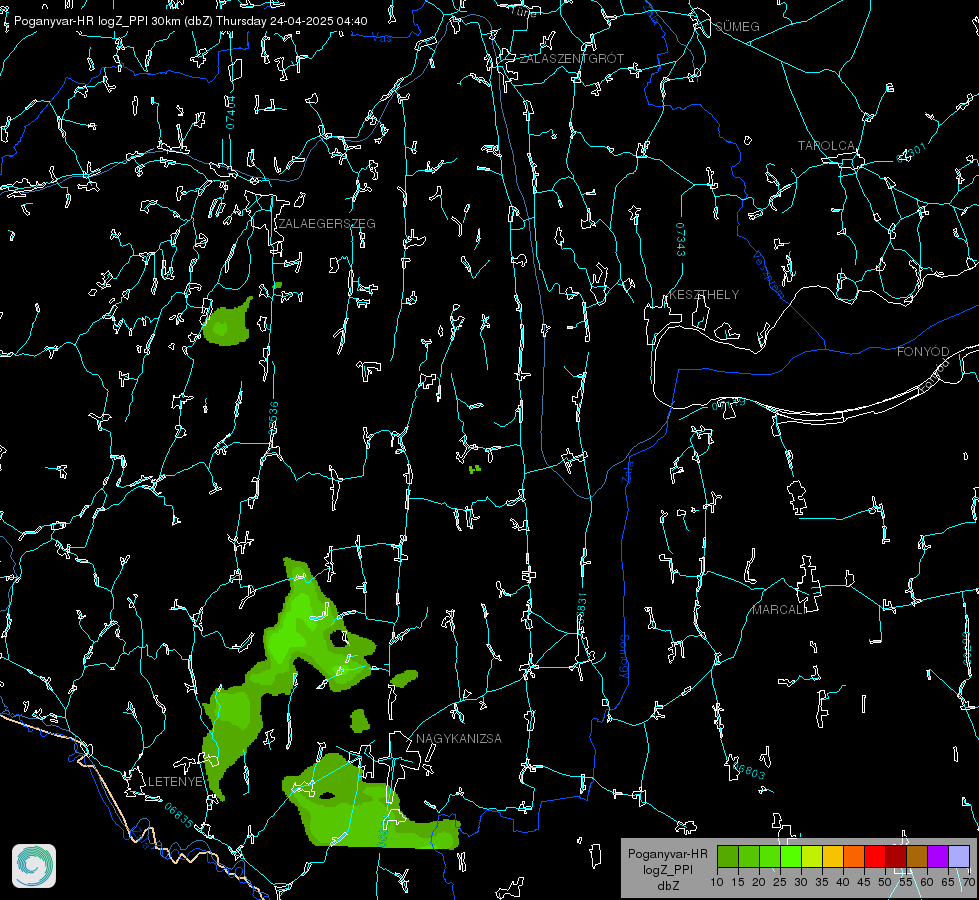This screenshot has height=900, width=979.
Task: Click the 06803 road number label
Action: click(748, 771)
